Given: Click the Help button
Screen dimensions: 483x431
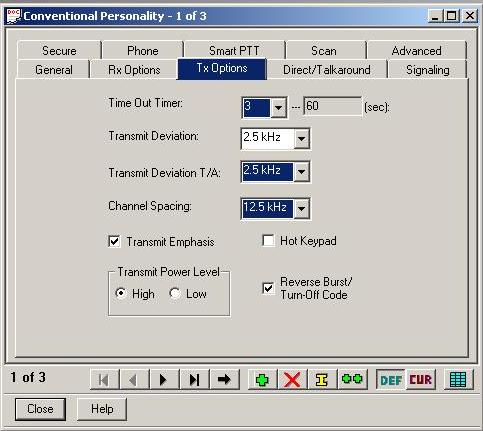Looking at the screenshot, I should [x=102, y=409].
